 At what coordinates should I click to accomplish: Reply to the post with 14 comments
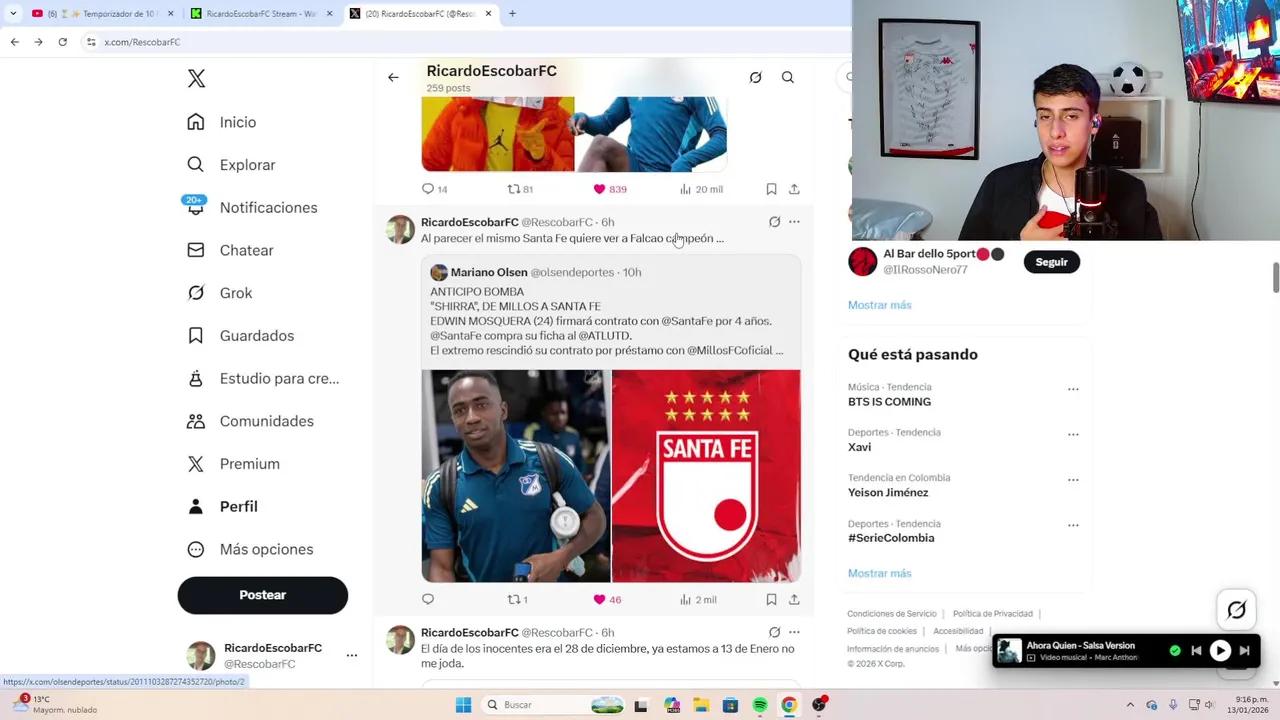428,189
